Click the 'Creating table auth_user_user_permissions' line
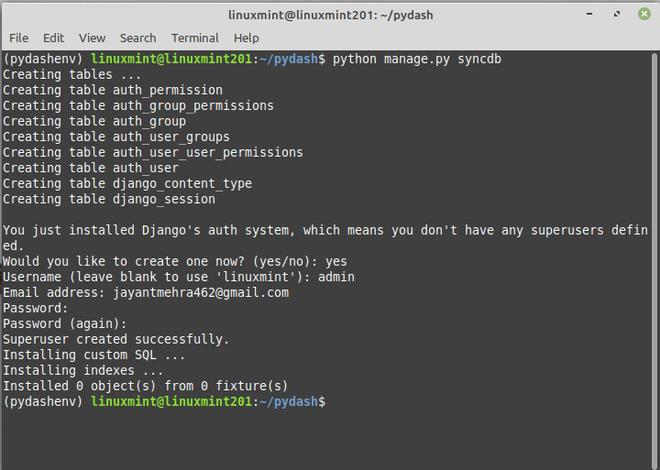Viewport: 660px width, 470px height. point(152,153)
